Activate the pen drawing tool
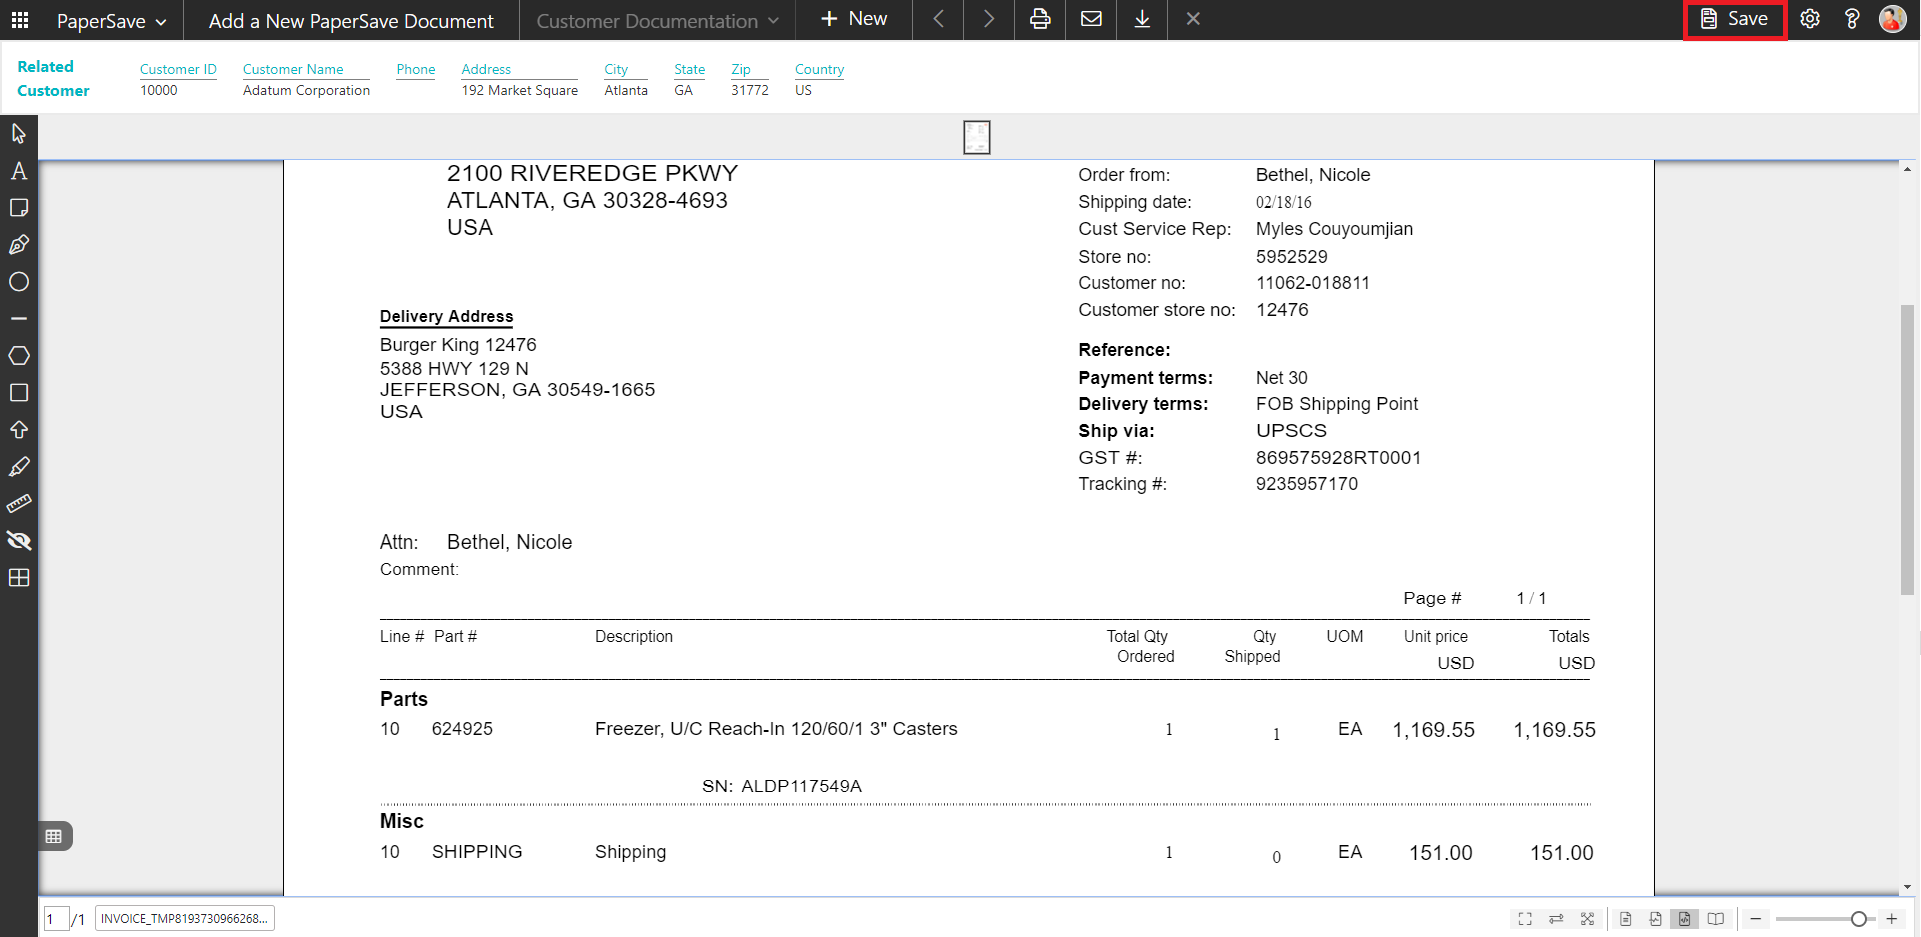The height and width of the screenshot is (937, 1921). pyautogui.click(x=19, y=245)
